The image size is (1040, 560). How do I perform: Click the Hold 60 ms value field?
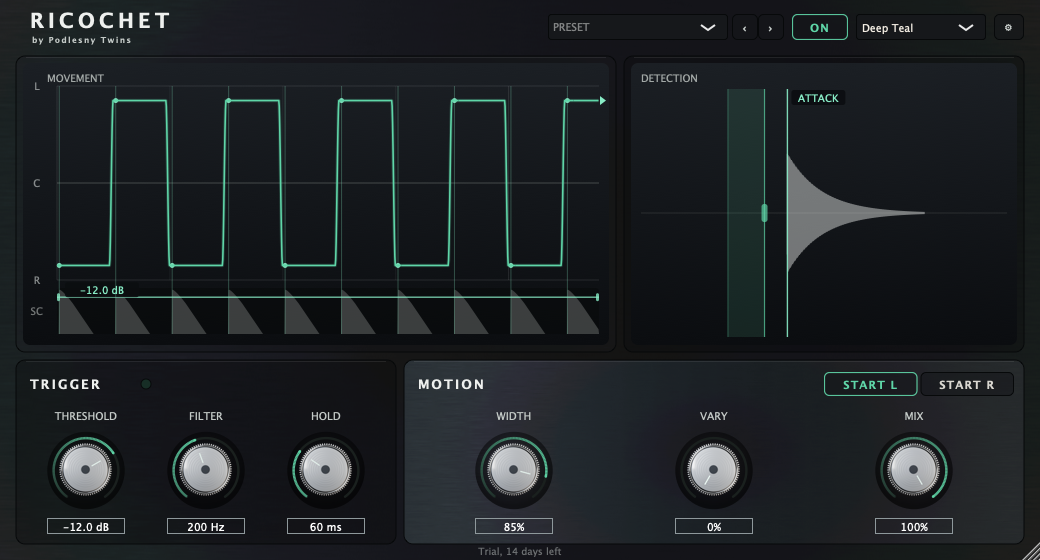point(326,527)
